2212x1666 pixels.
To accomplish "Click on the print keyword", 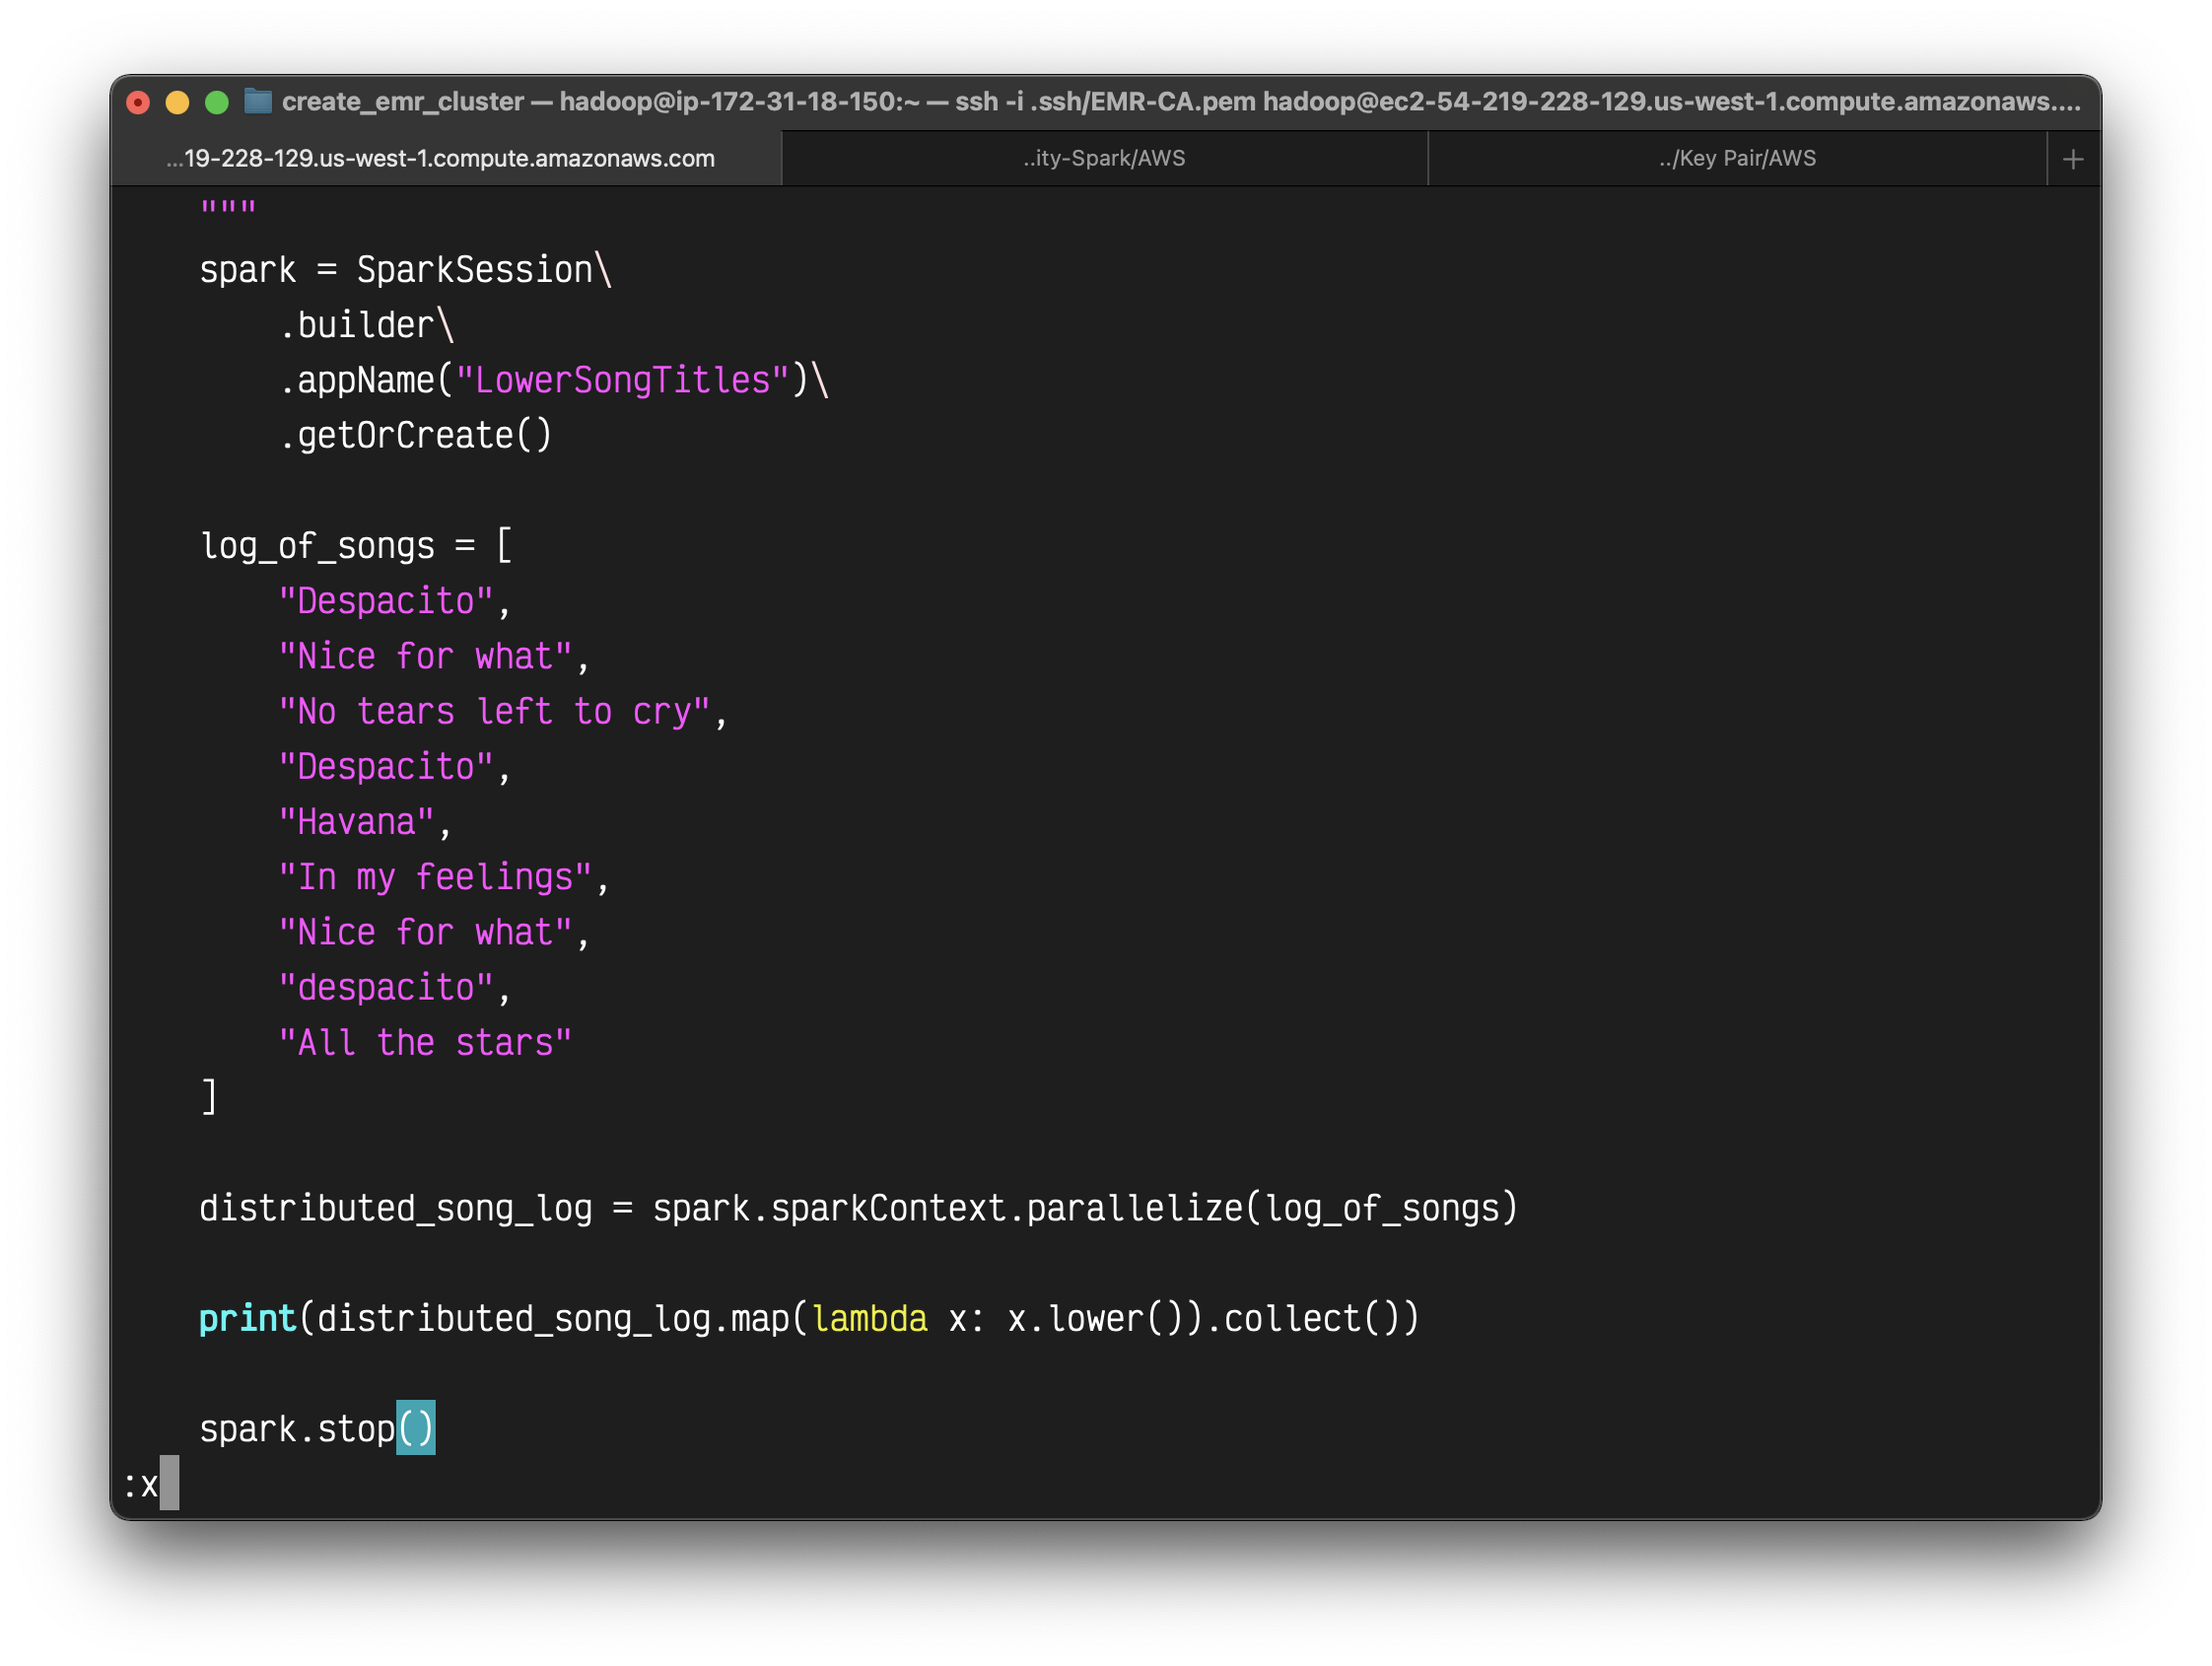I will coord(247,1318).
